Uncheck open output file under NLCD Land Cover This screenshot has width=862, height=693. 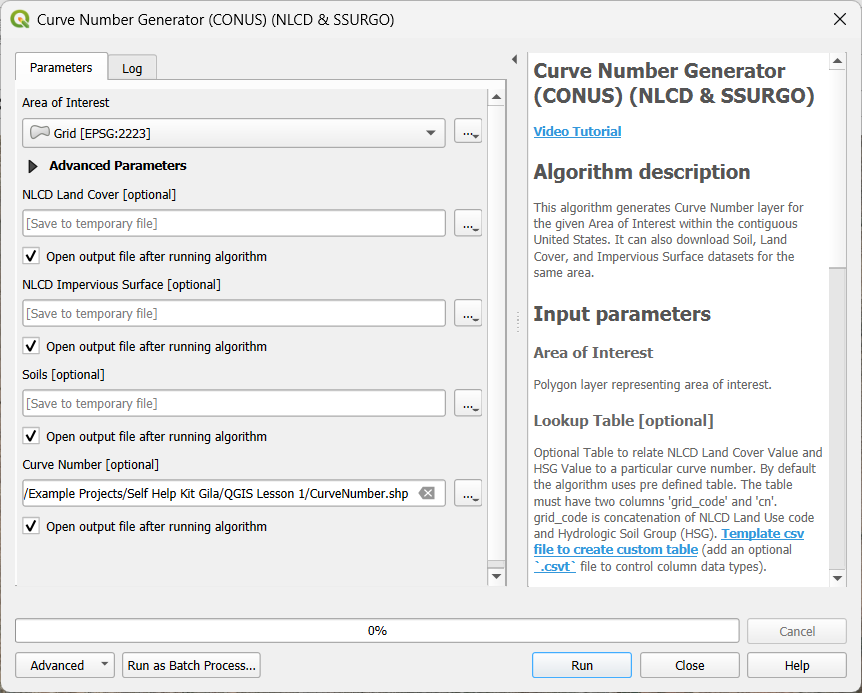coord(31,256)
